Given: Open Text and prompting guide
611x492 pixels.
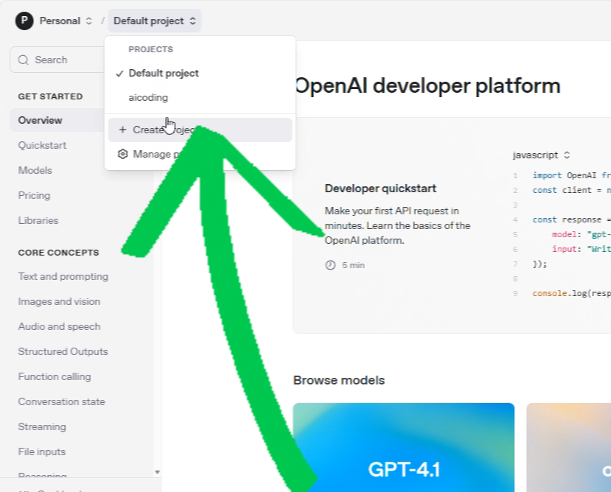Looking at the screenshot, I should [x=63, y=277].
